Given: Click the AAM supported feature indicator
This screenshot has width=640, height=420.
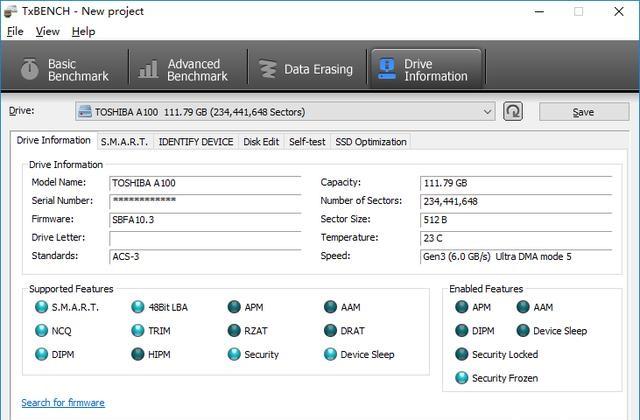Looking at the screenshot, I should [x=330, y=307].
